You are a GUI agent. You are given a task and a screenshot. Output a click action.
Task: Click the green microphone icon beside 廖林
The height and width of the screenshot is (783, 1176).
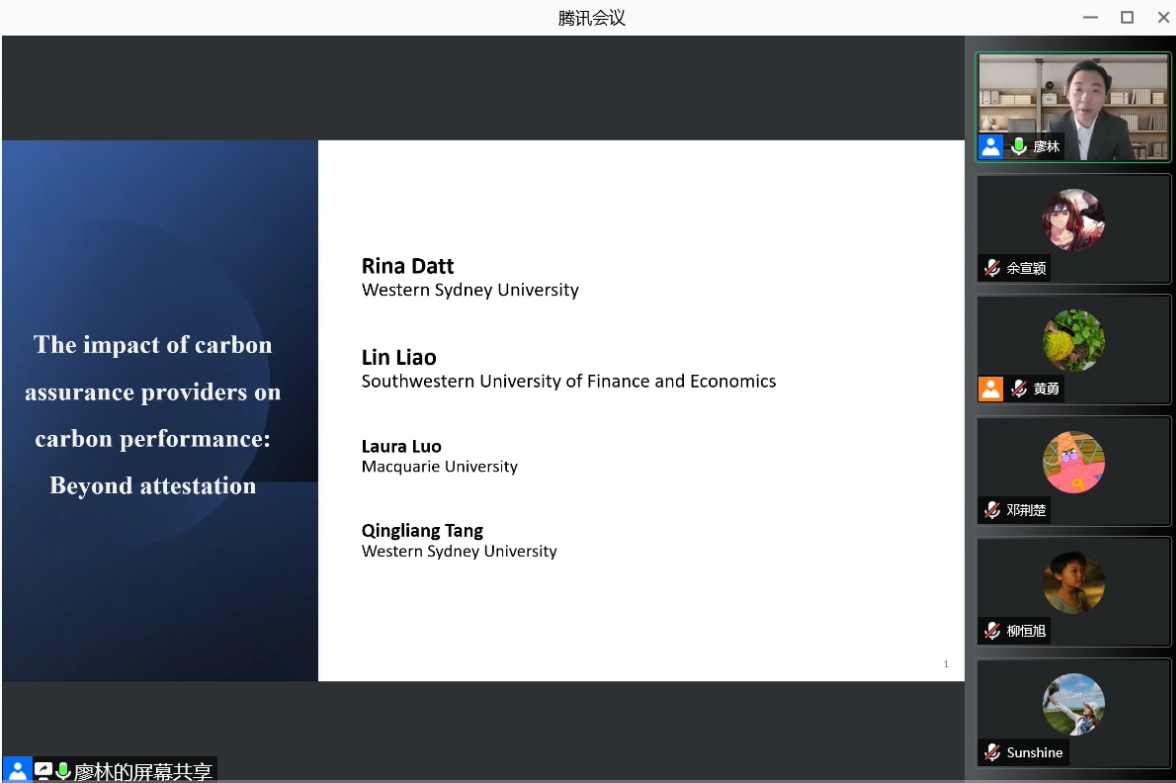(x=1018, y=147)
